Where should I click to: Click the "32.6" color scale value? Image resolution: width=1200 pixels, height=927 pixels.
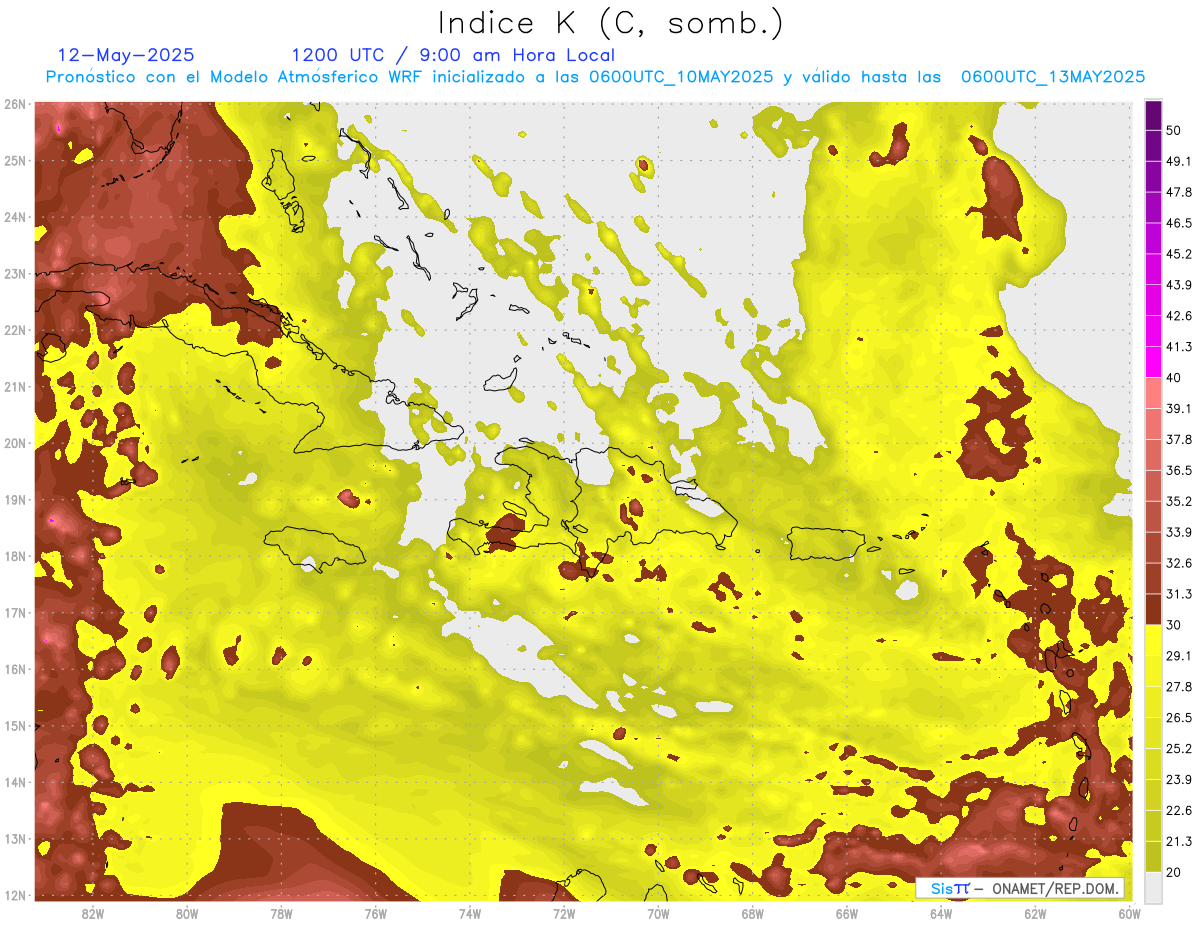coord(1178,563)
